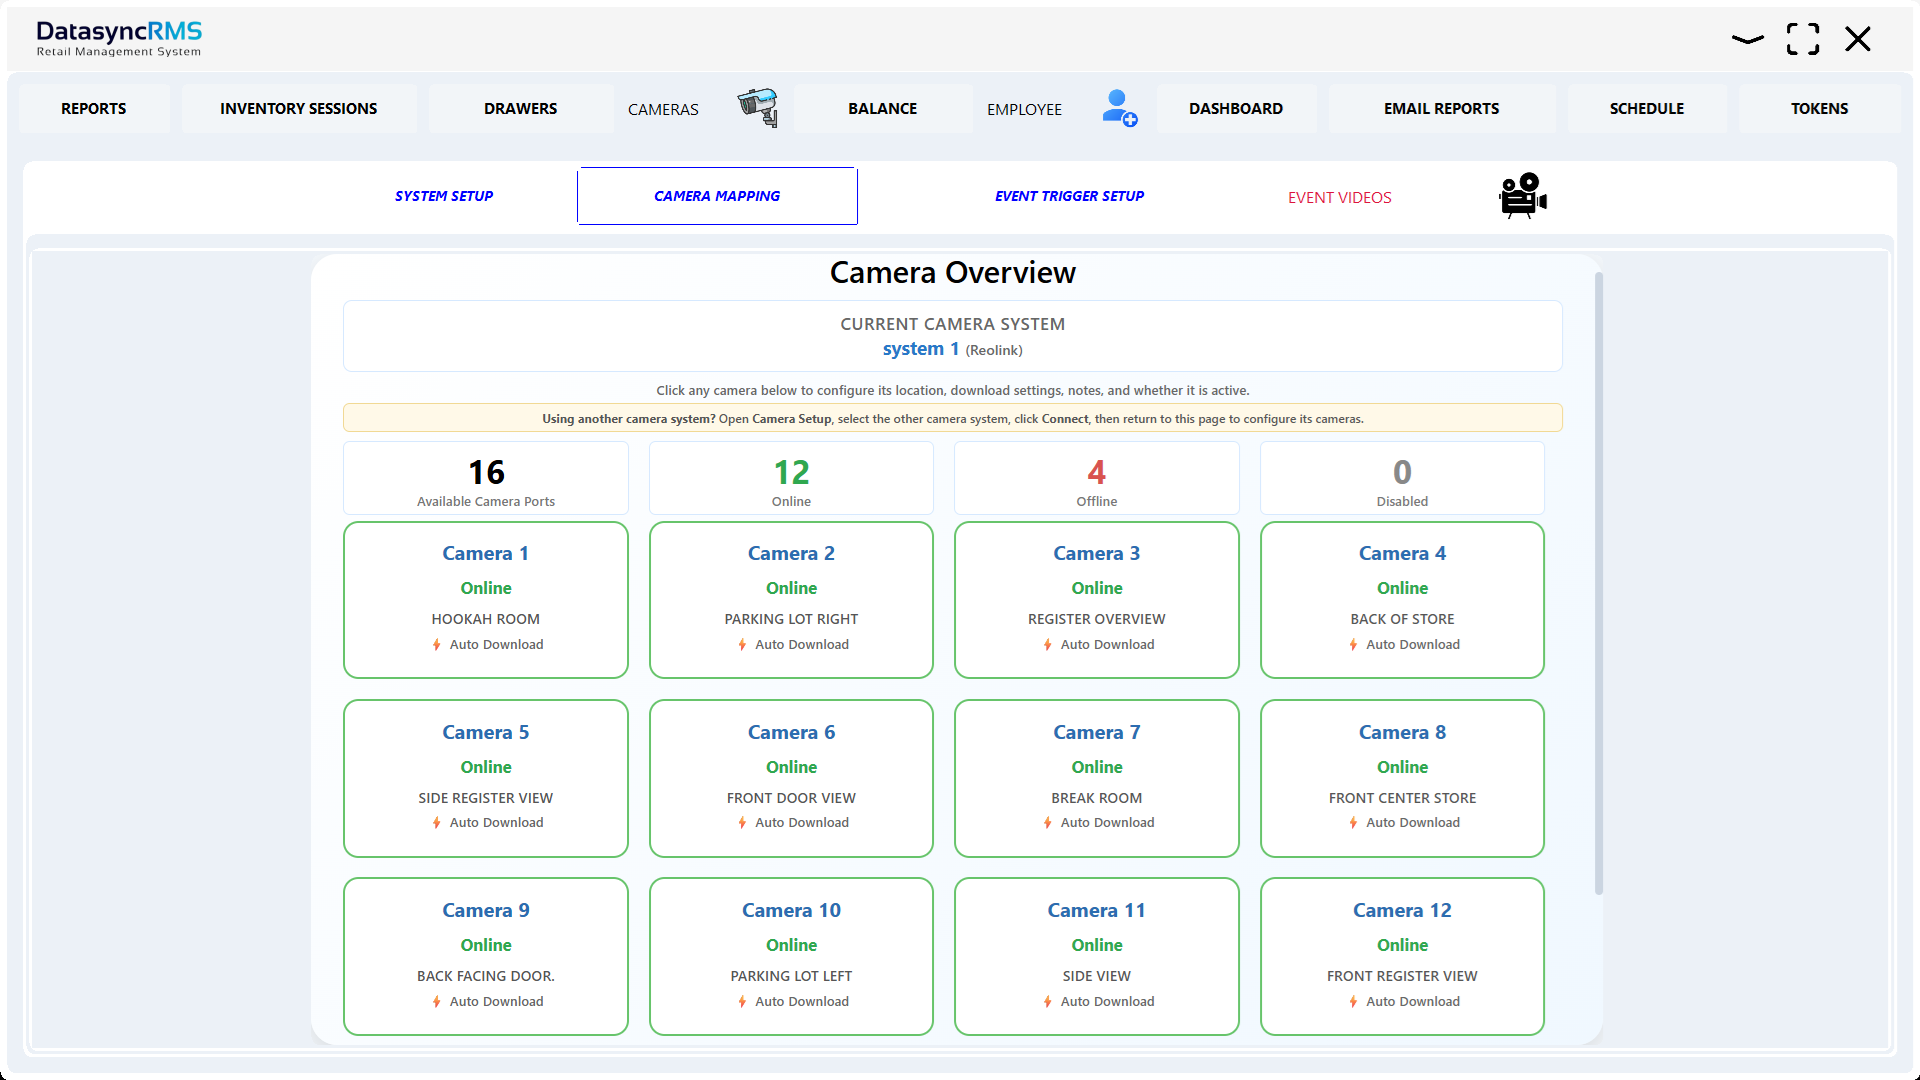This screenshot has width=1920, height=1080.
Task: Minimize the DatasyncRMS window
Action: pos(1748,40)
